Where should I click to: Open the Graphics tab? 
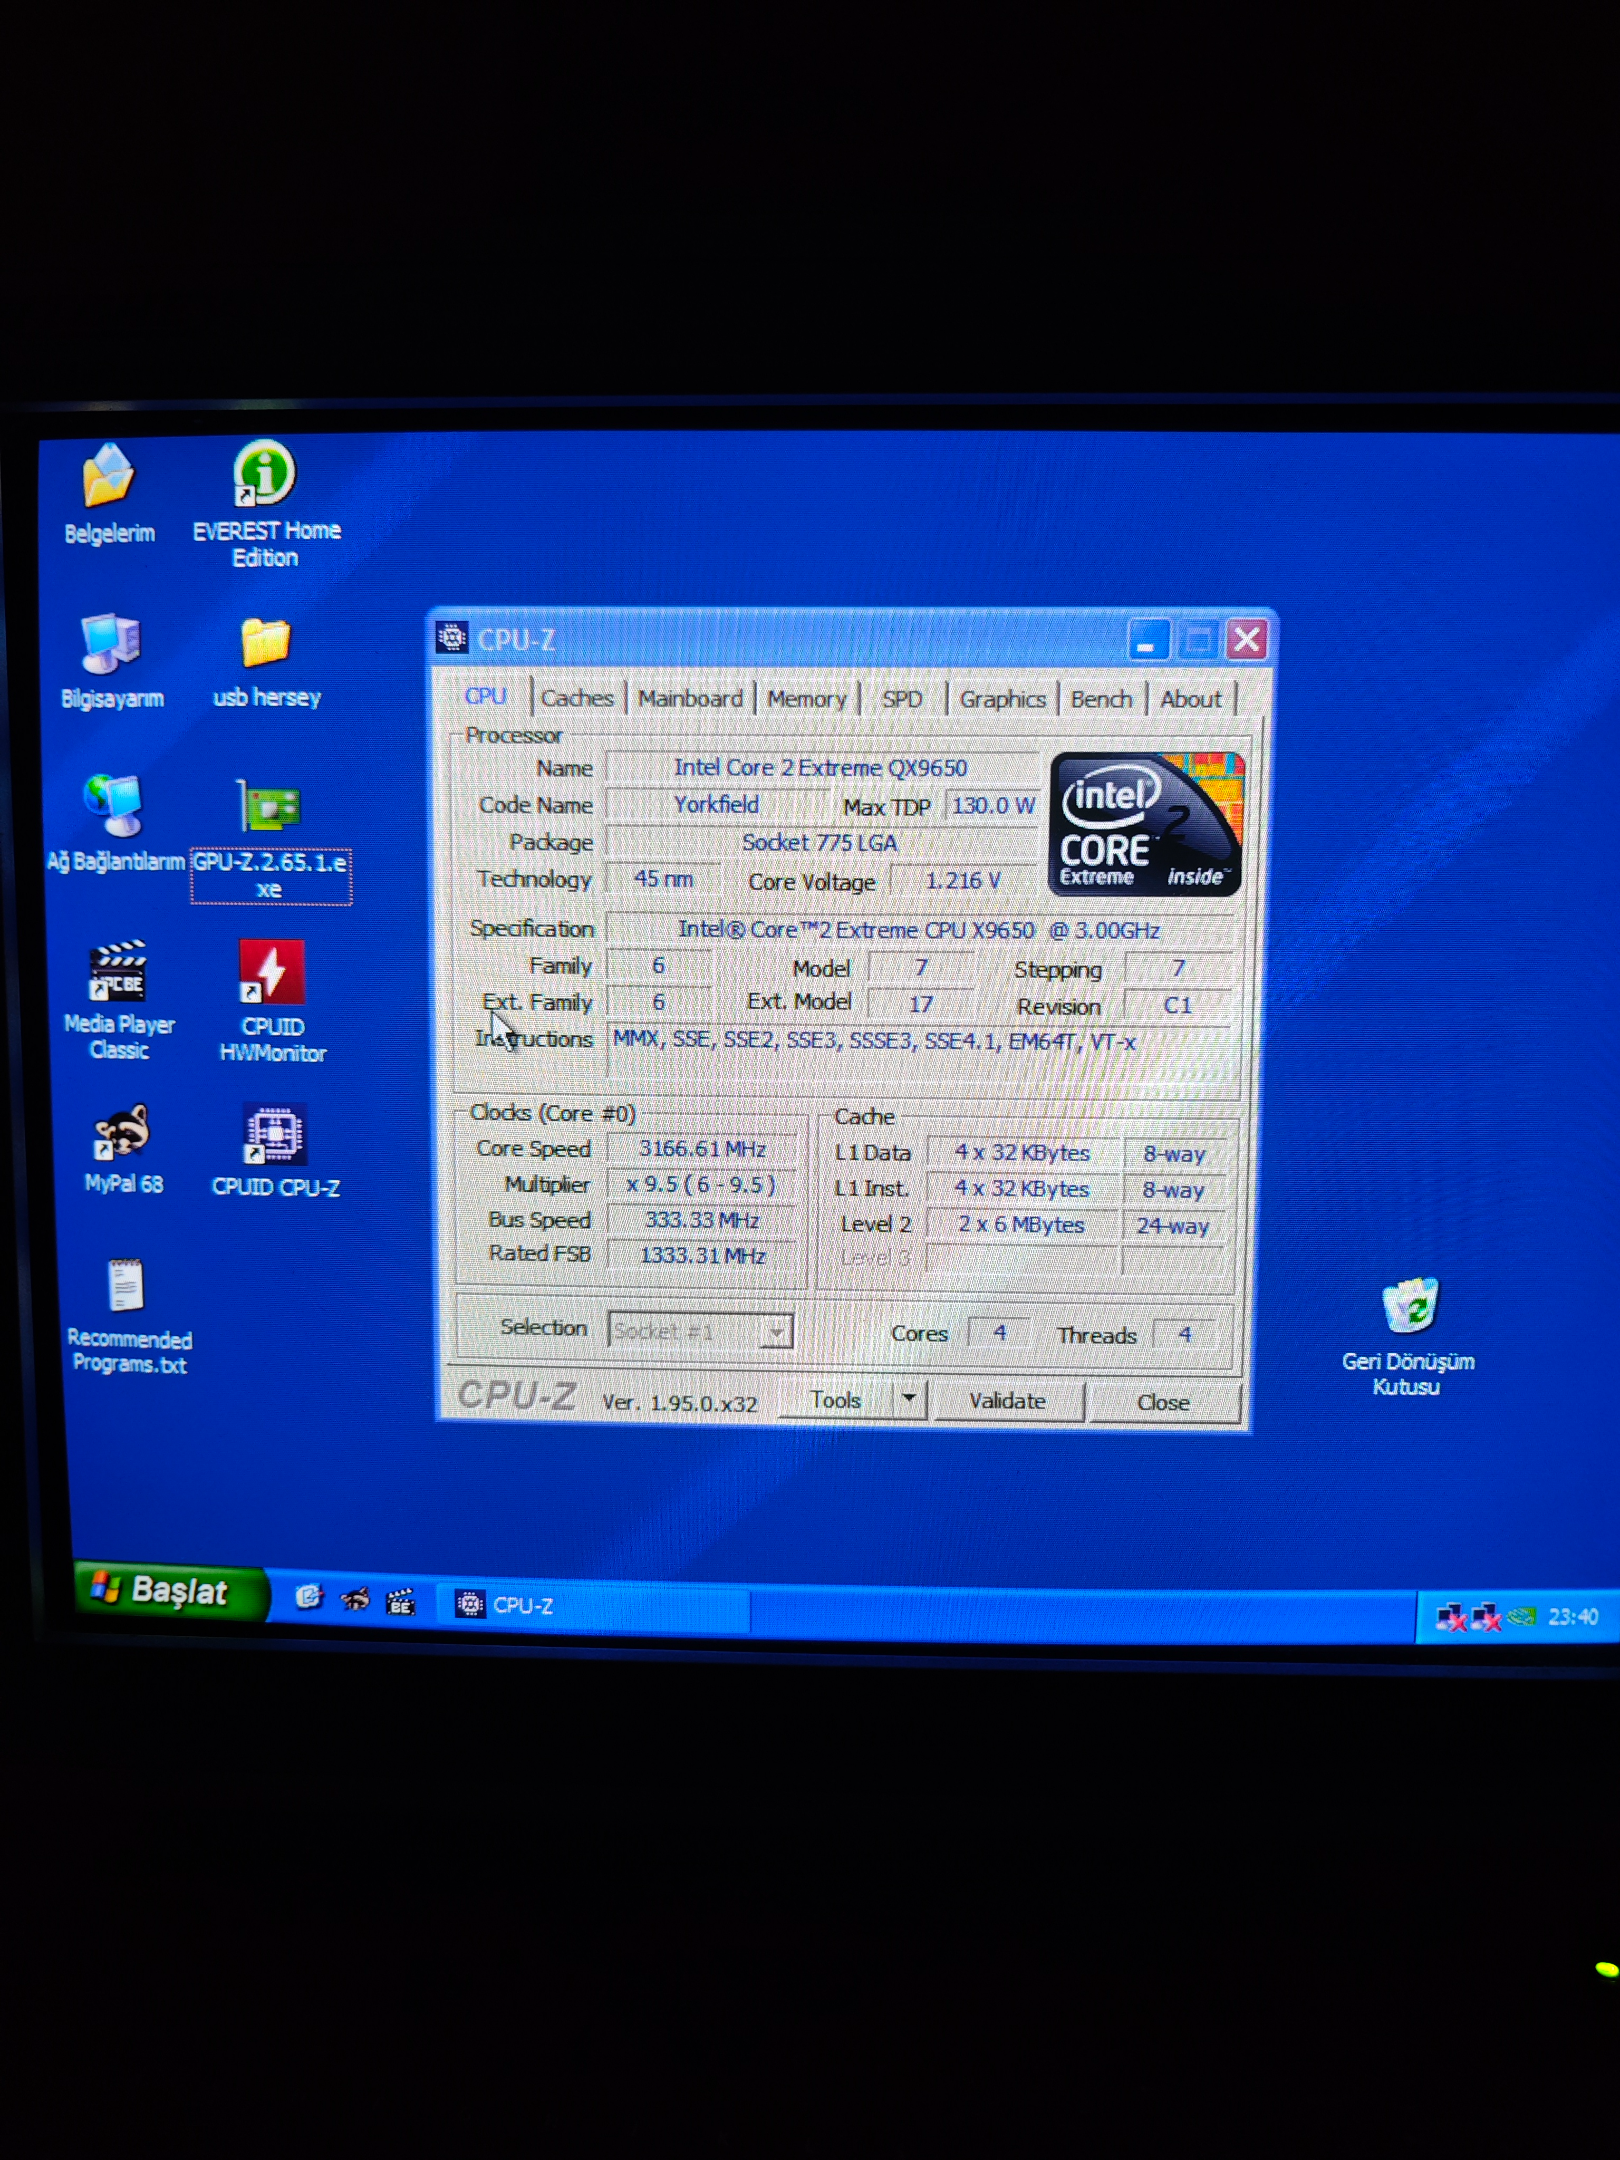tap(1002, 699)
